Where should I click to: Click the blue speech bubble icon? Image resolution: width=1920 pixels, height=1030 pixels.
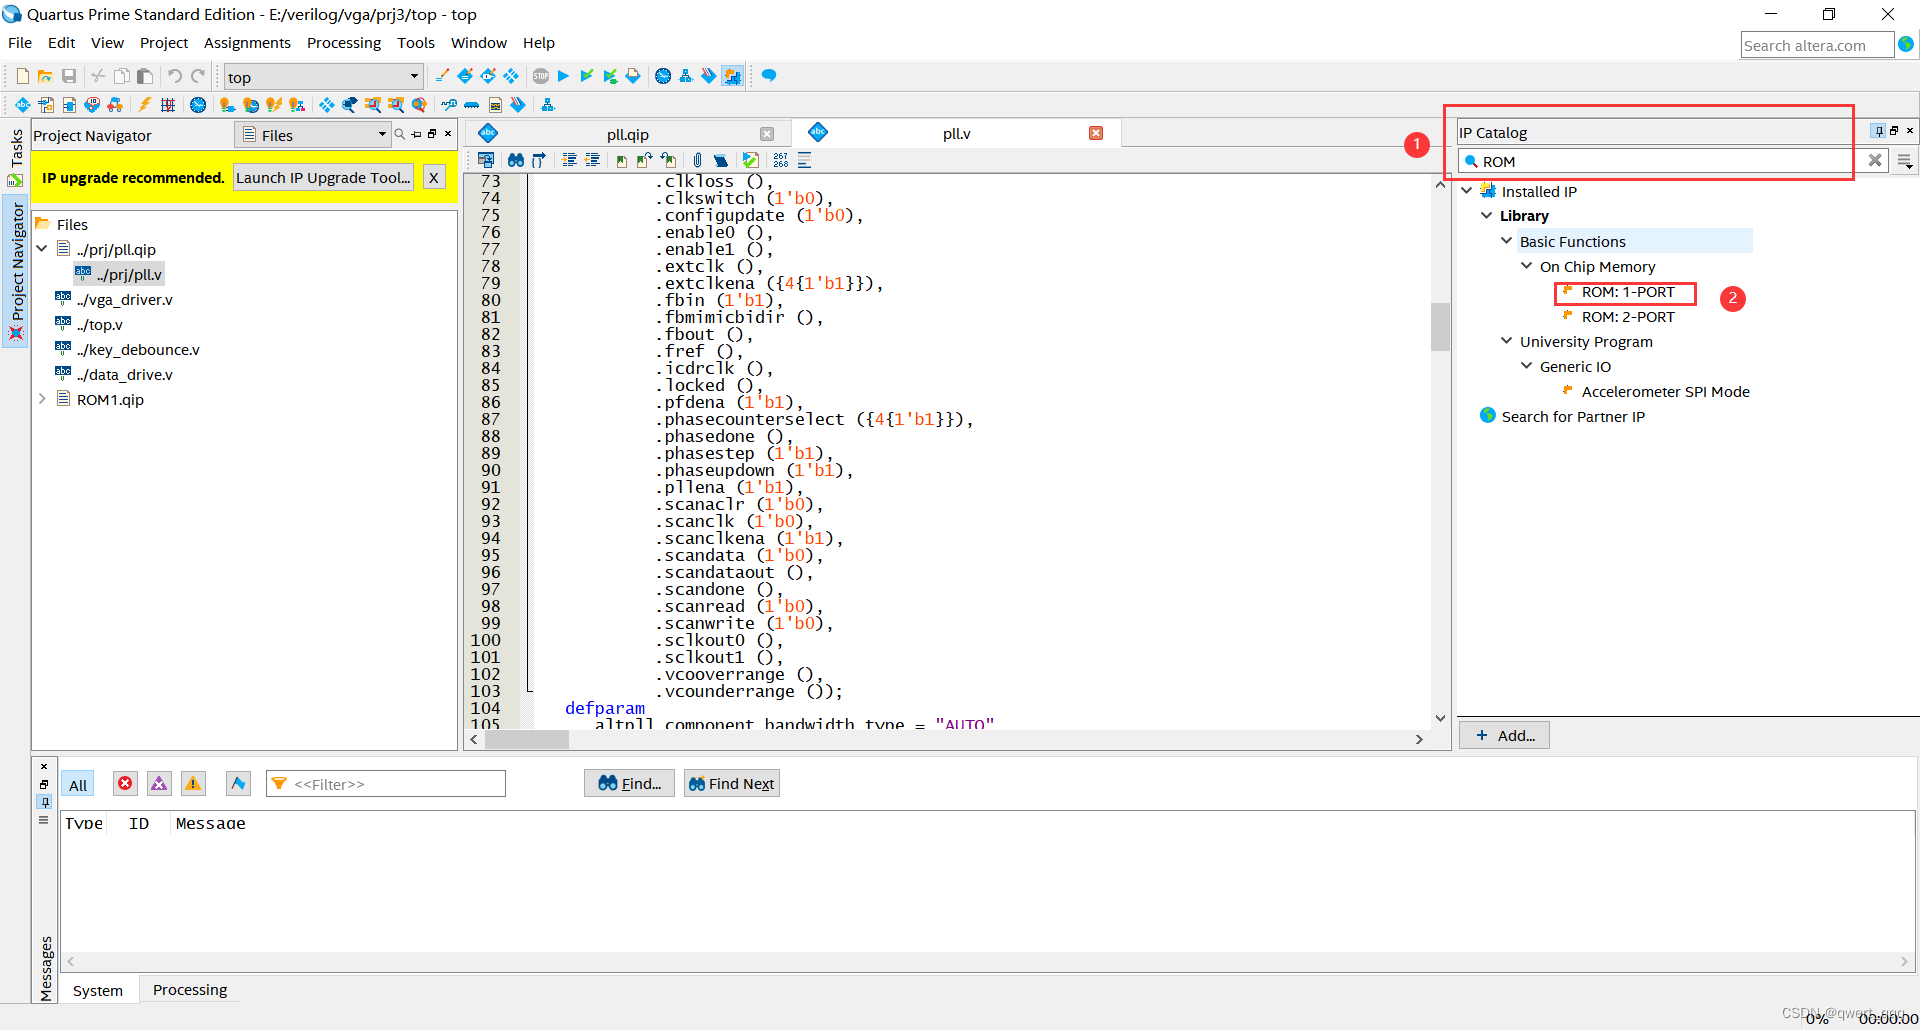pyautogui.click(x=769, y=76)
